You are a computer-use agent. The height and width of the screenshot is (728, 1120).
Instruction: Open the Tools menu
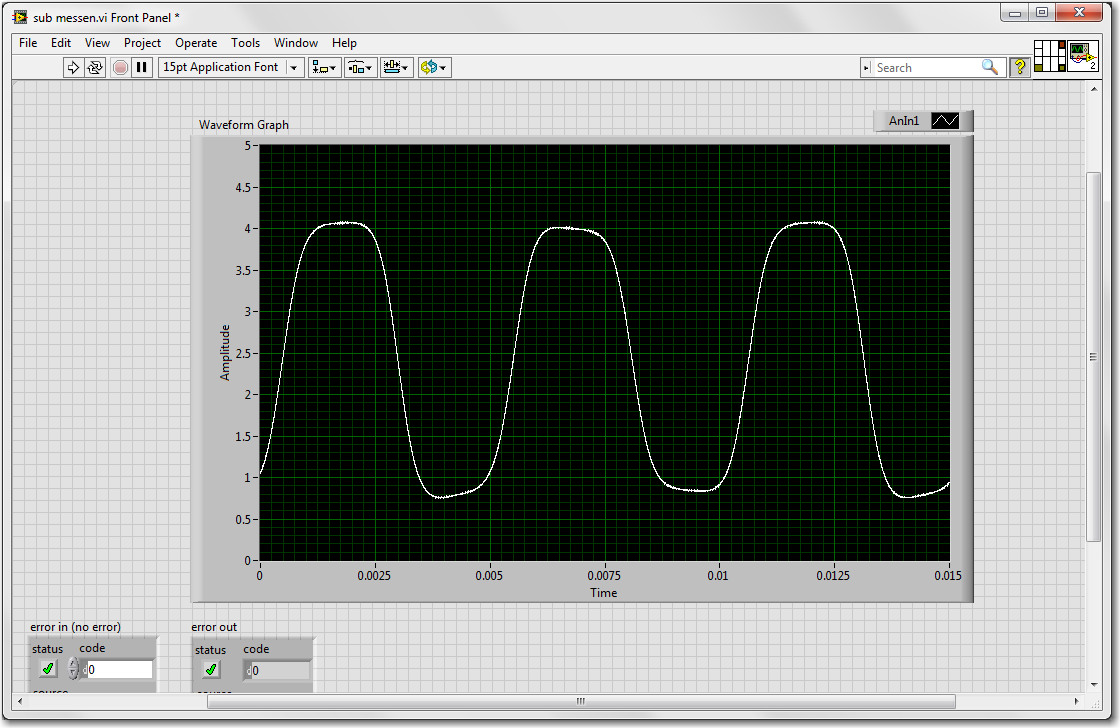[x=245, y=43]
